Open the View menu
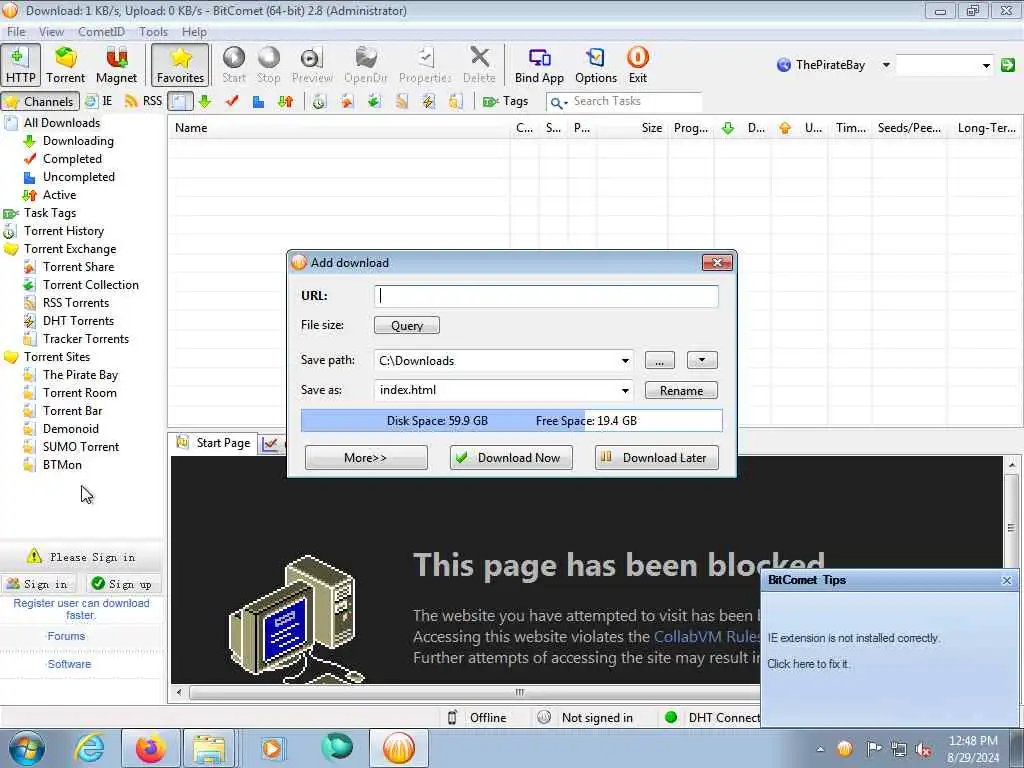This screenshot has width=1024, height=768. pos(51,31)
